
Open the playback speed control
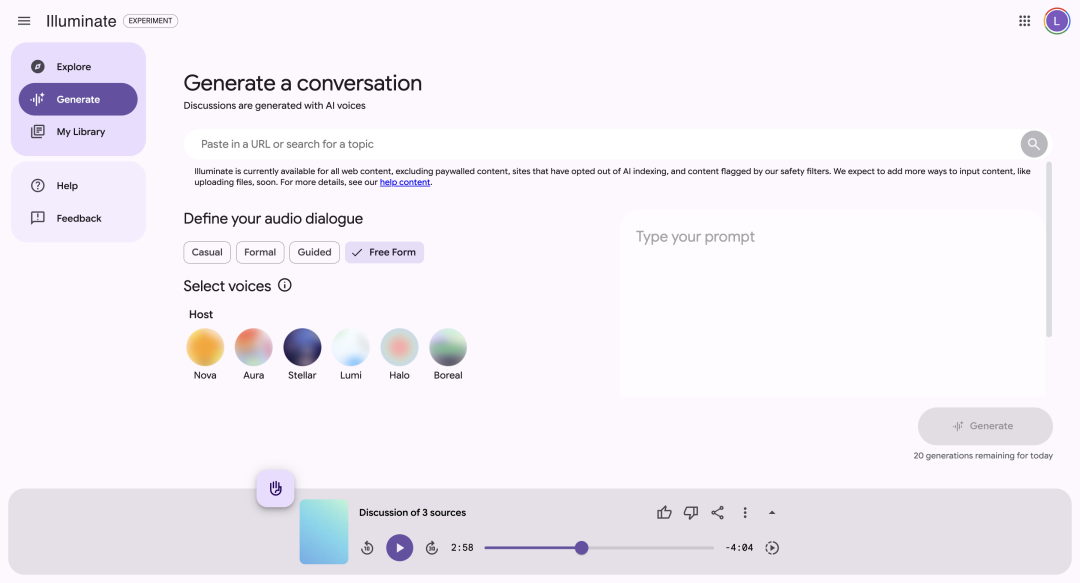772,548
